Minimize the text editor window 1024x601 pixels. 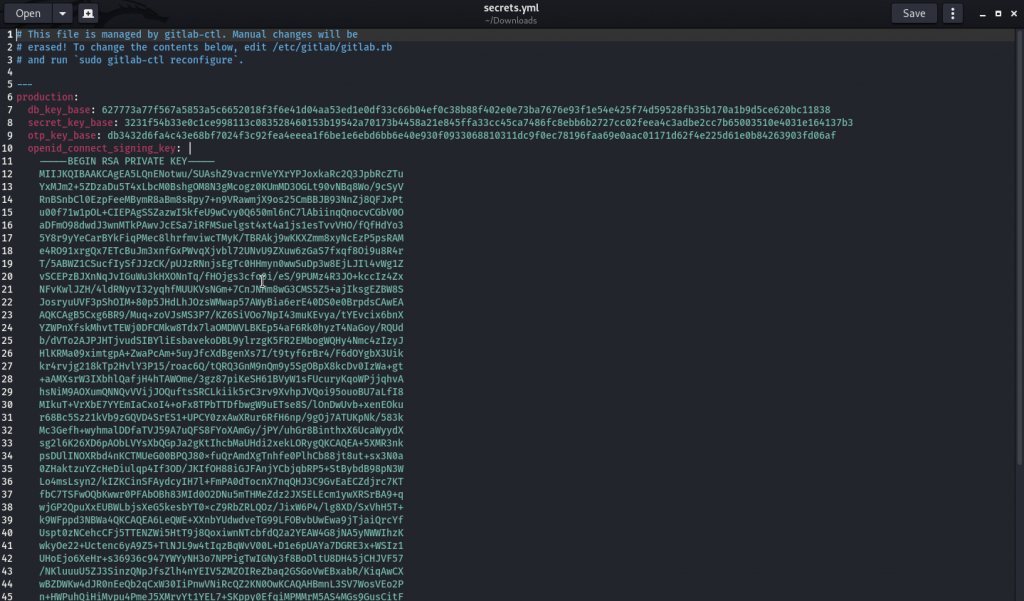click(x=981, y=13)
